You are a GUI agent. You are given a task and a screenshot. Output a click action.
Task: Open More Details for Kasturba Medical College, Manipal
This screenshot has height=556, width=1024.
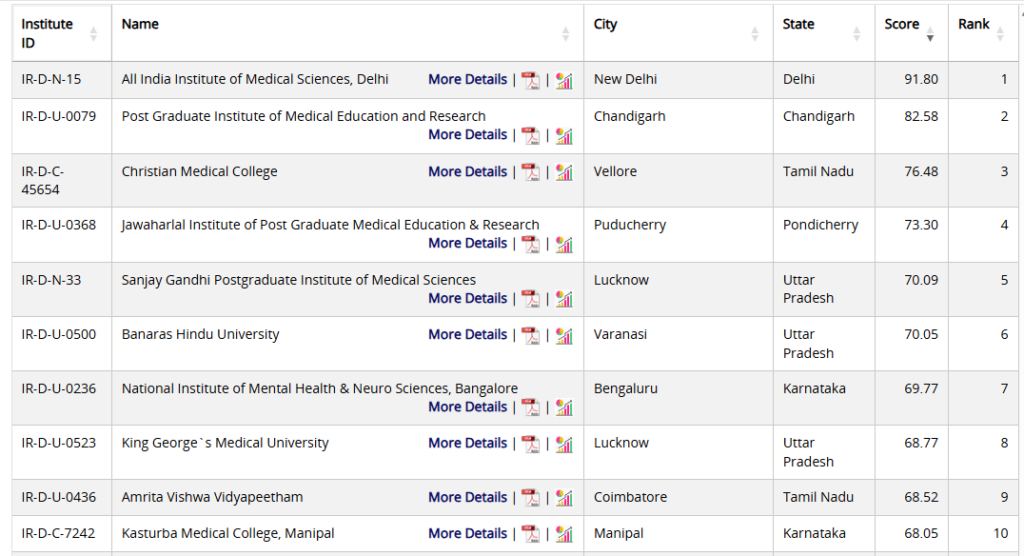point(467,534)
